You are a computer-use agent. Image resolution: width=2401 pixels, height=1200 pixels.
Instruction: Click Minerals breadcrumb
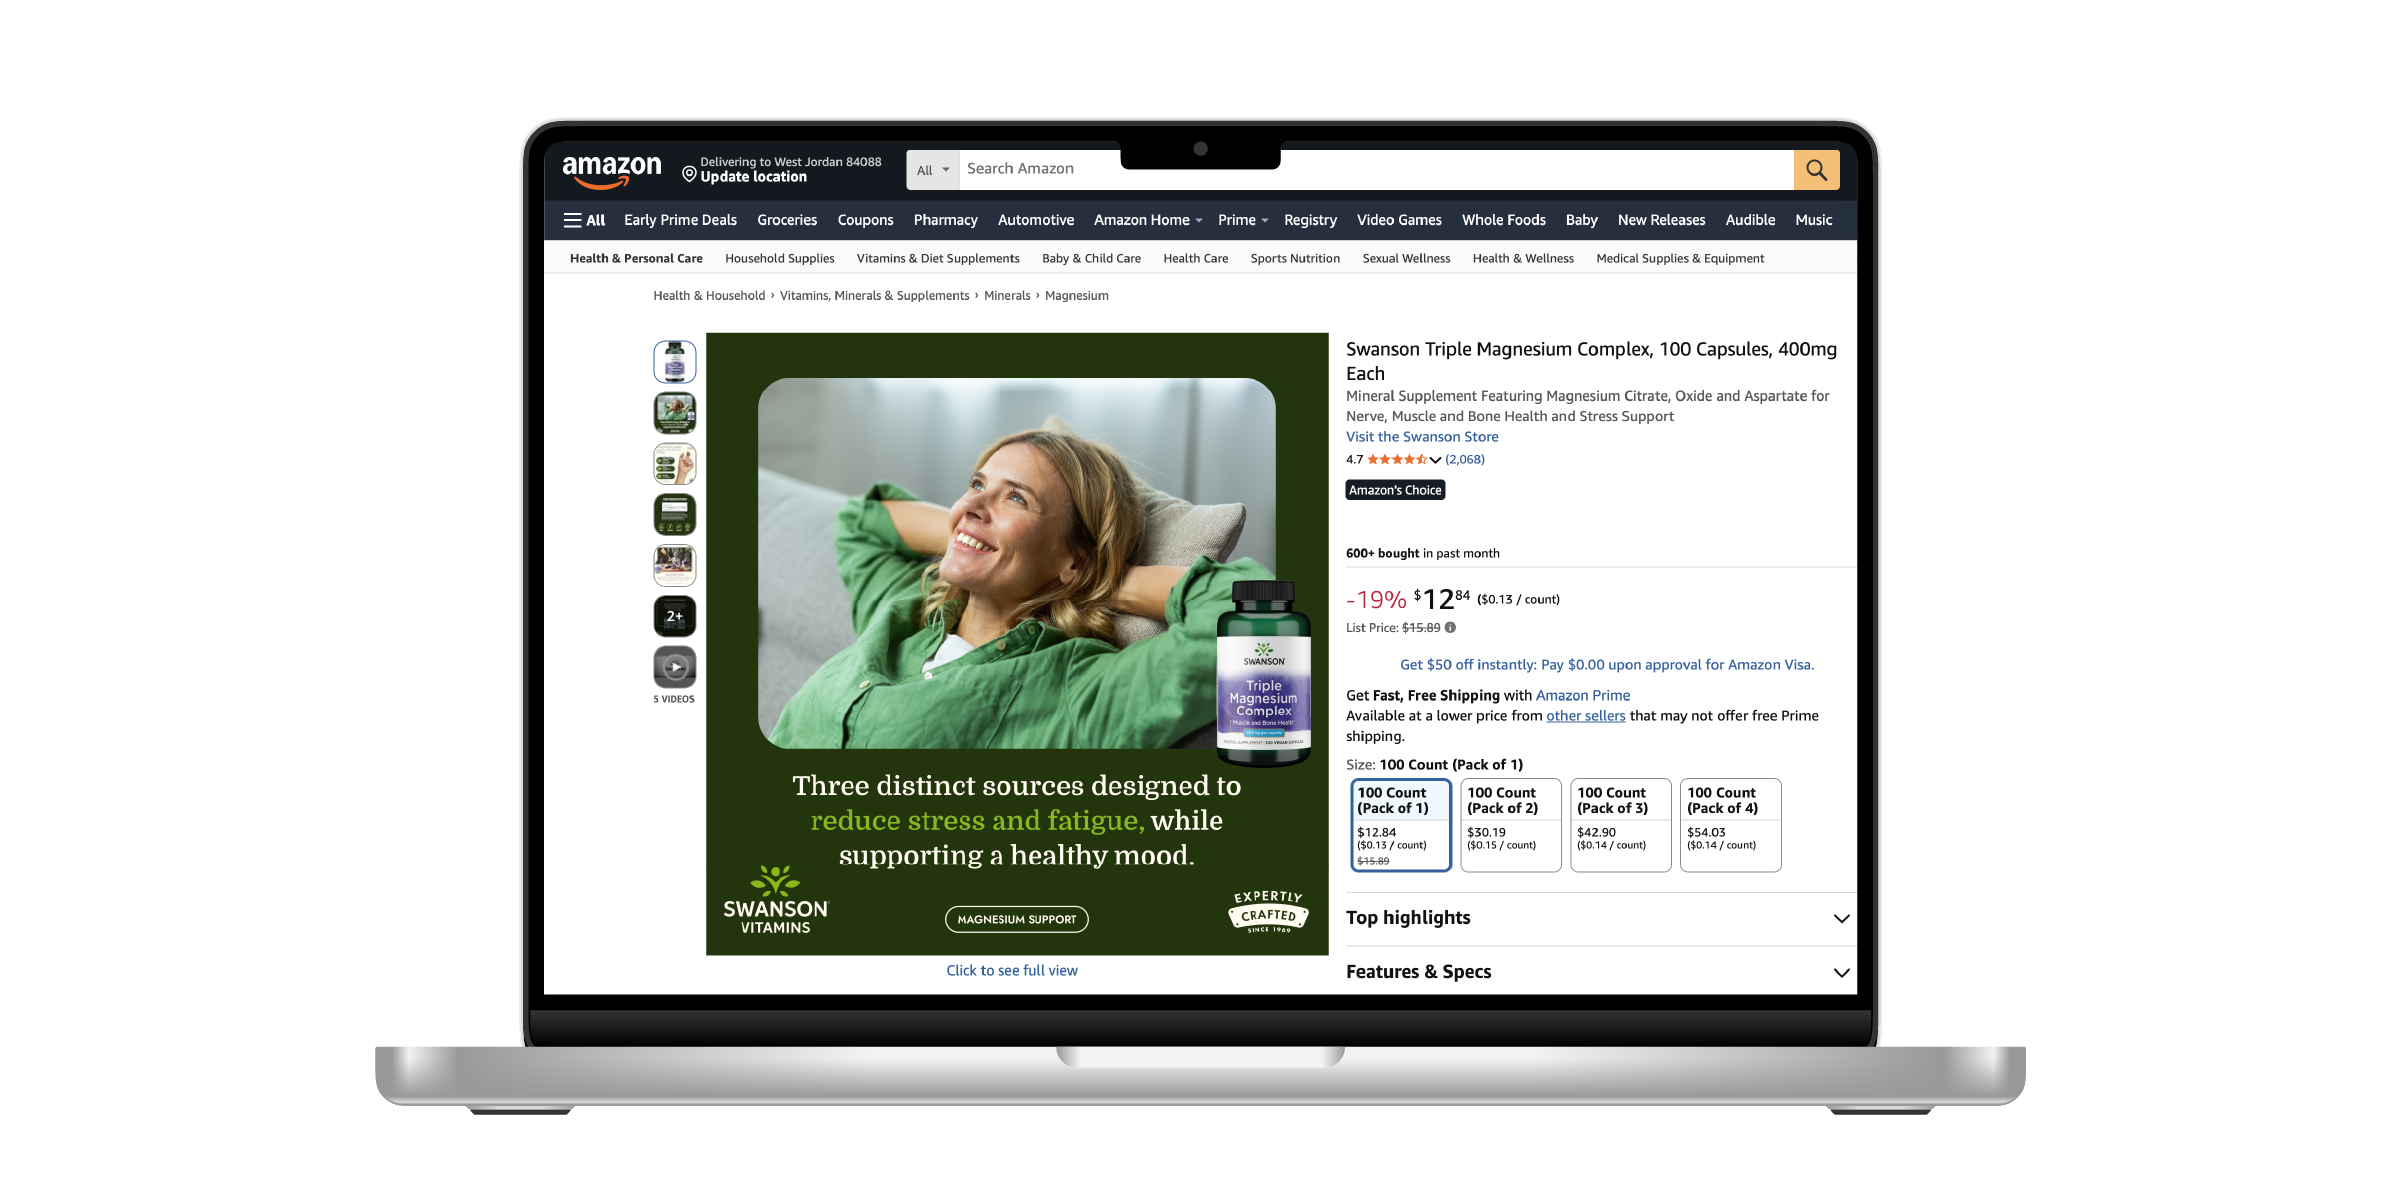click(x=1007, y=296)
